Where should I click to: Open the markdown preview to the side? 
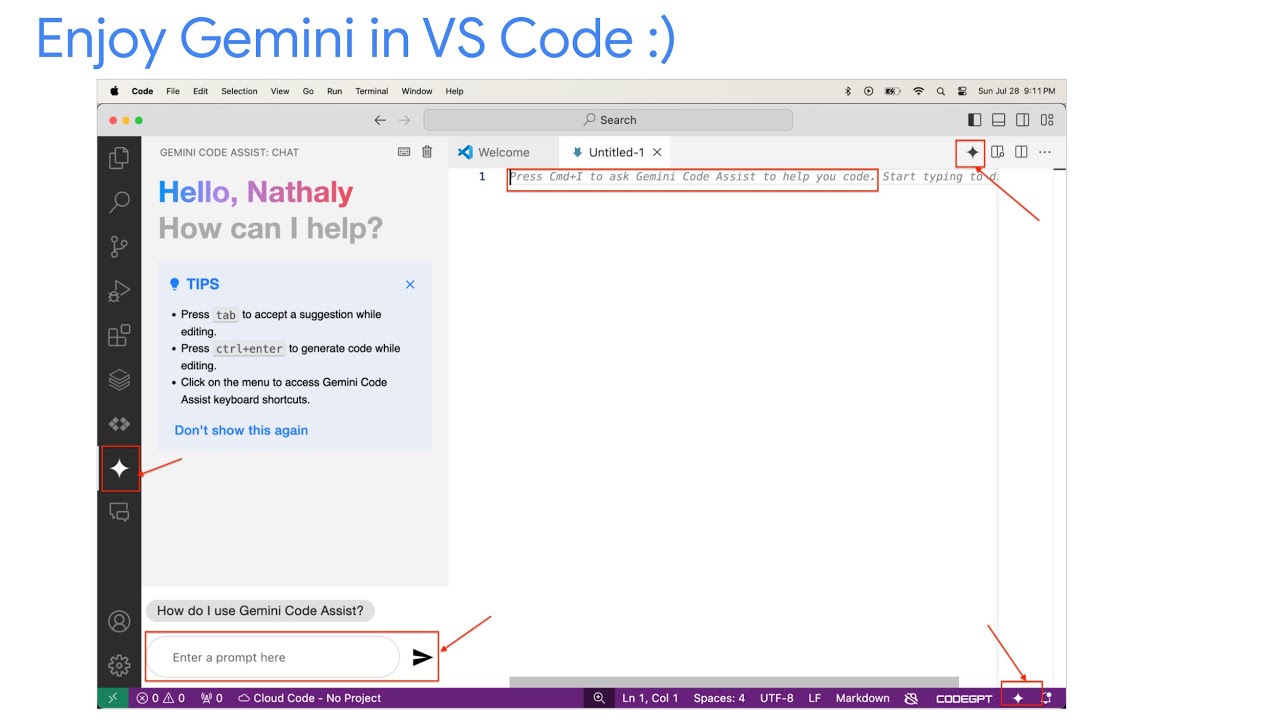pyautogui.click(x=997, y=152)
